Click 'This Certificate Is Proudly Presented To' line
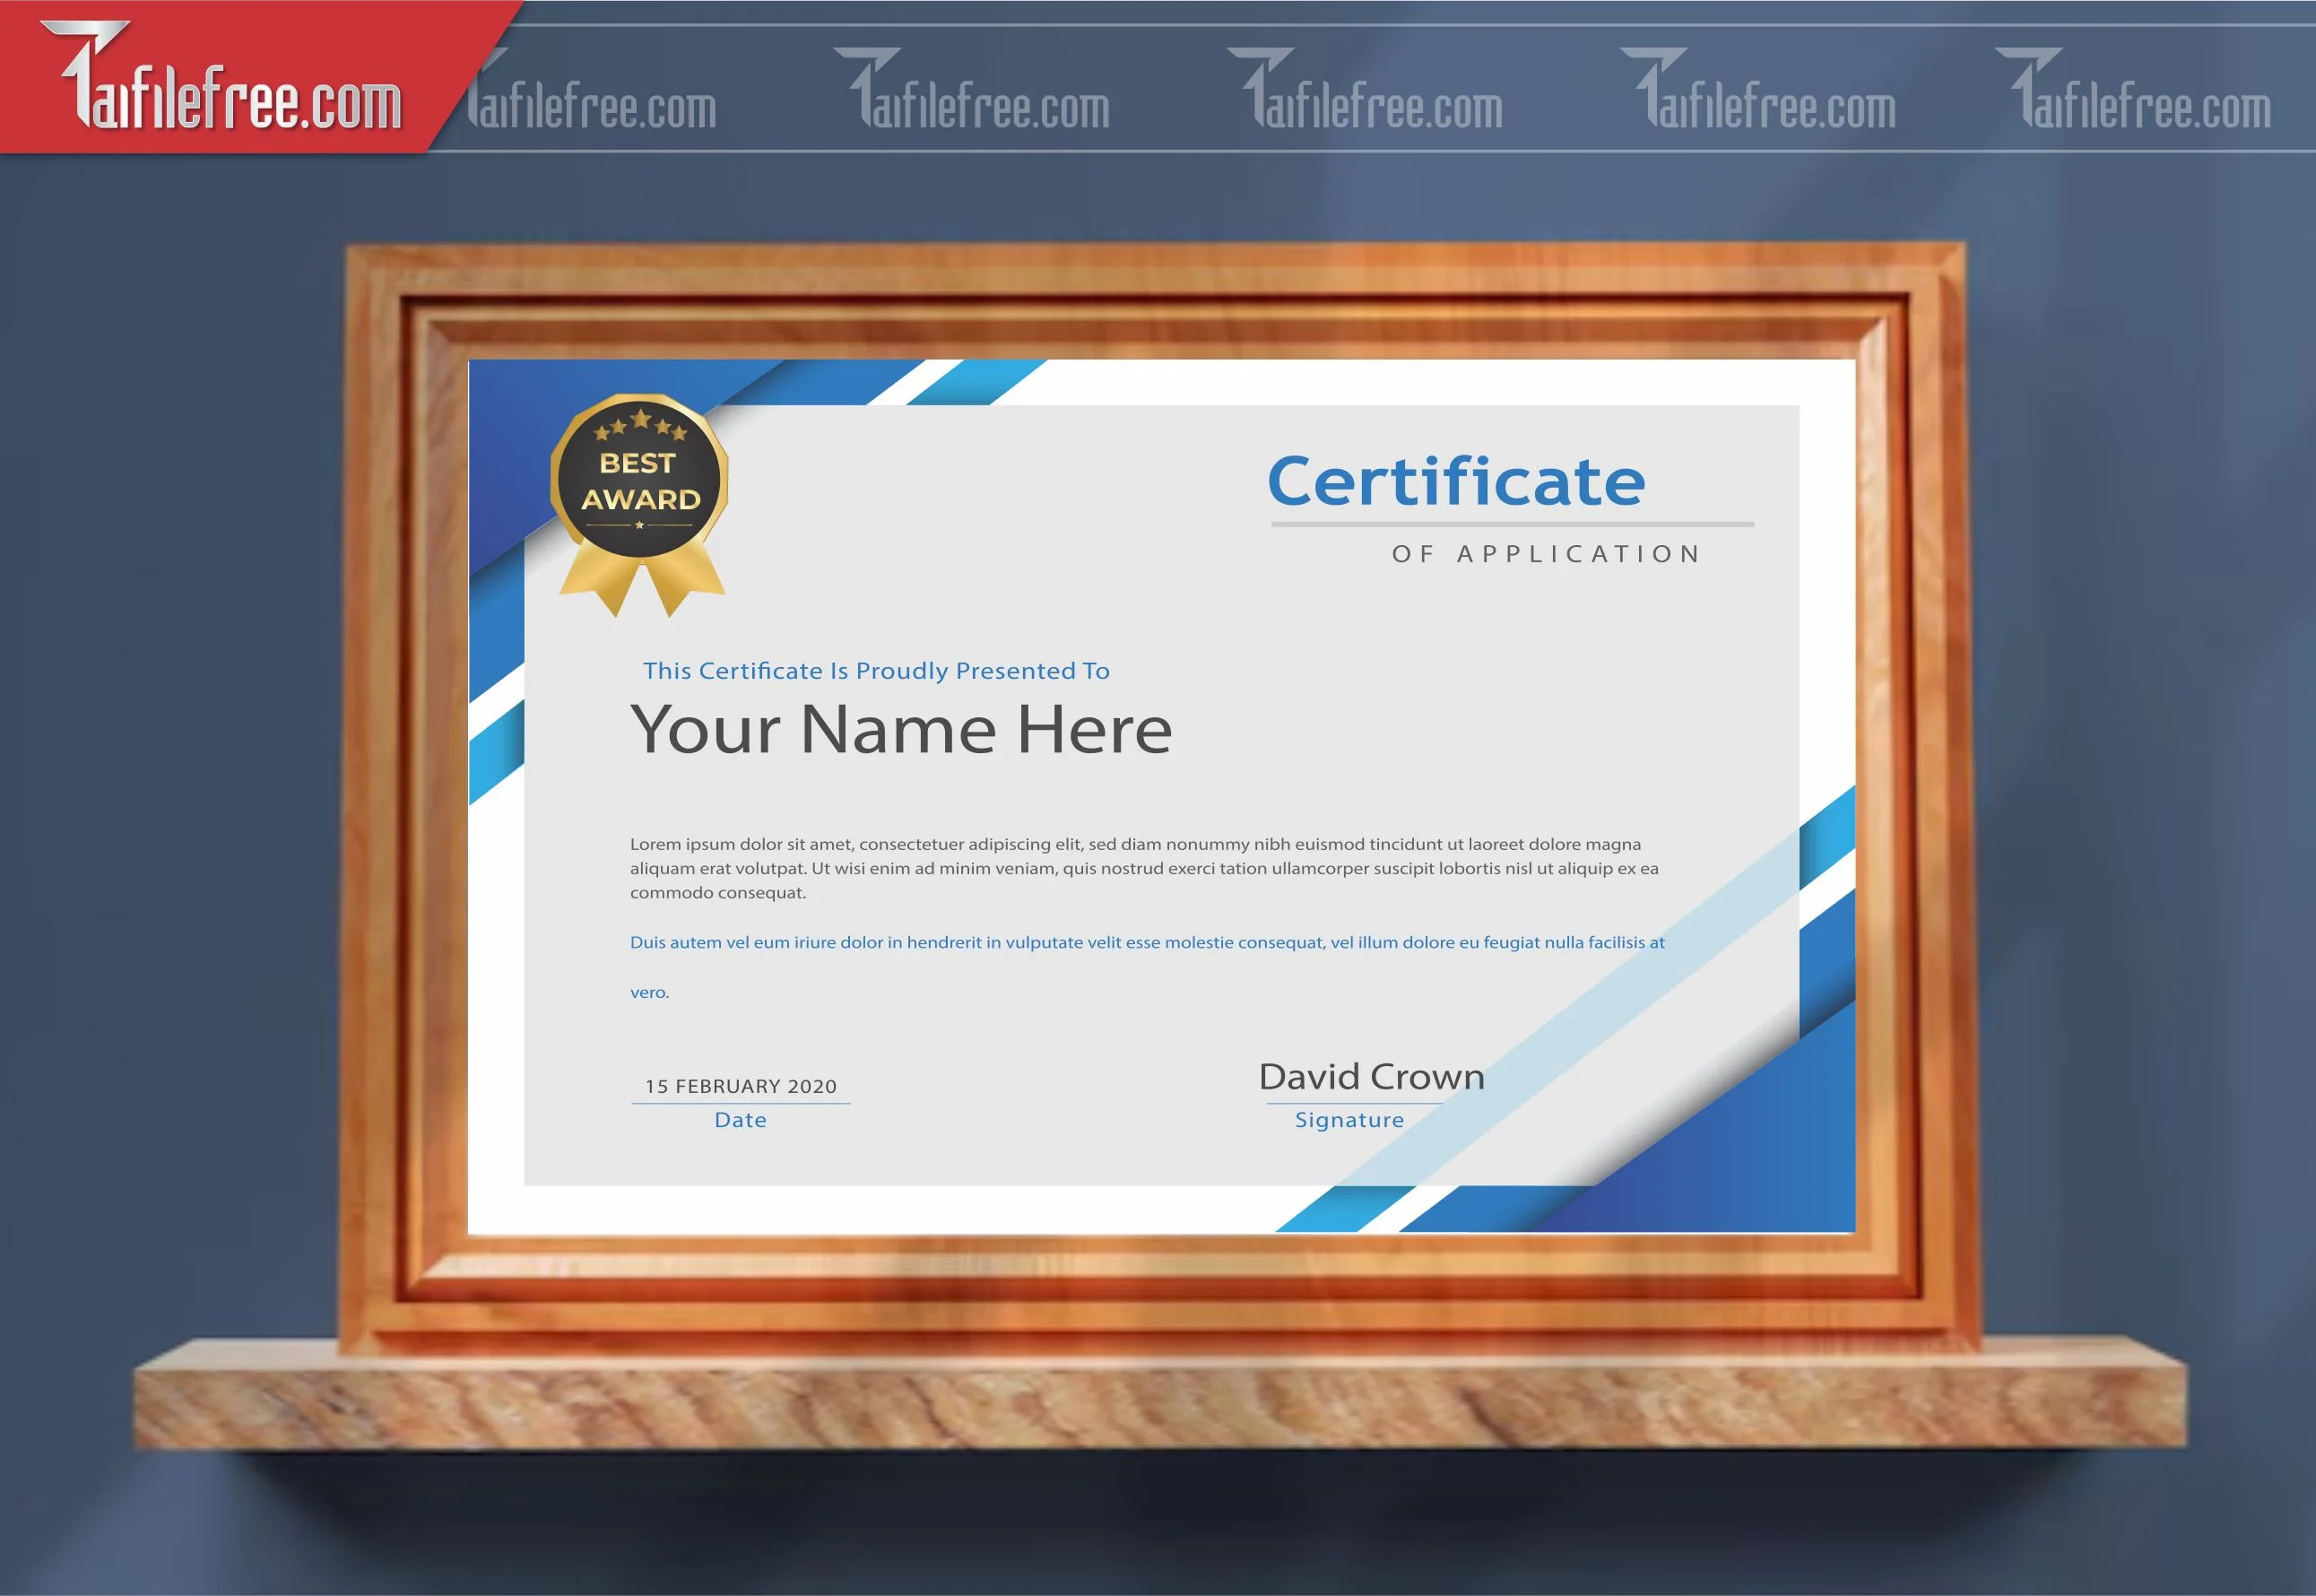2316x1596 pixels. 876,671
